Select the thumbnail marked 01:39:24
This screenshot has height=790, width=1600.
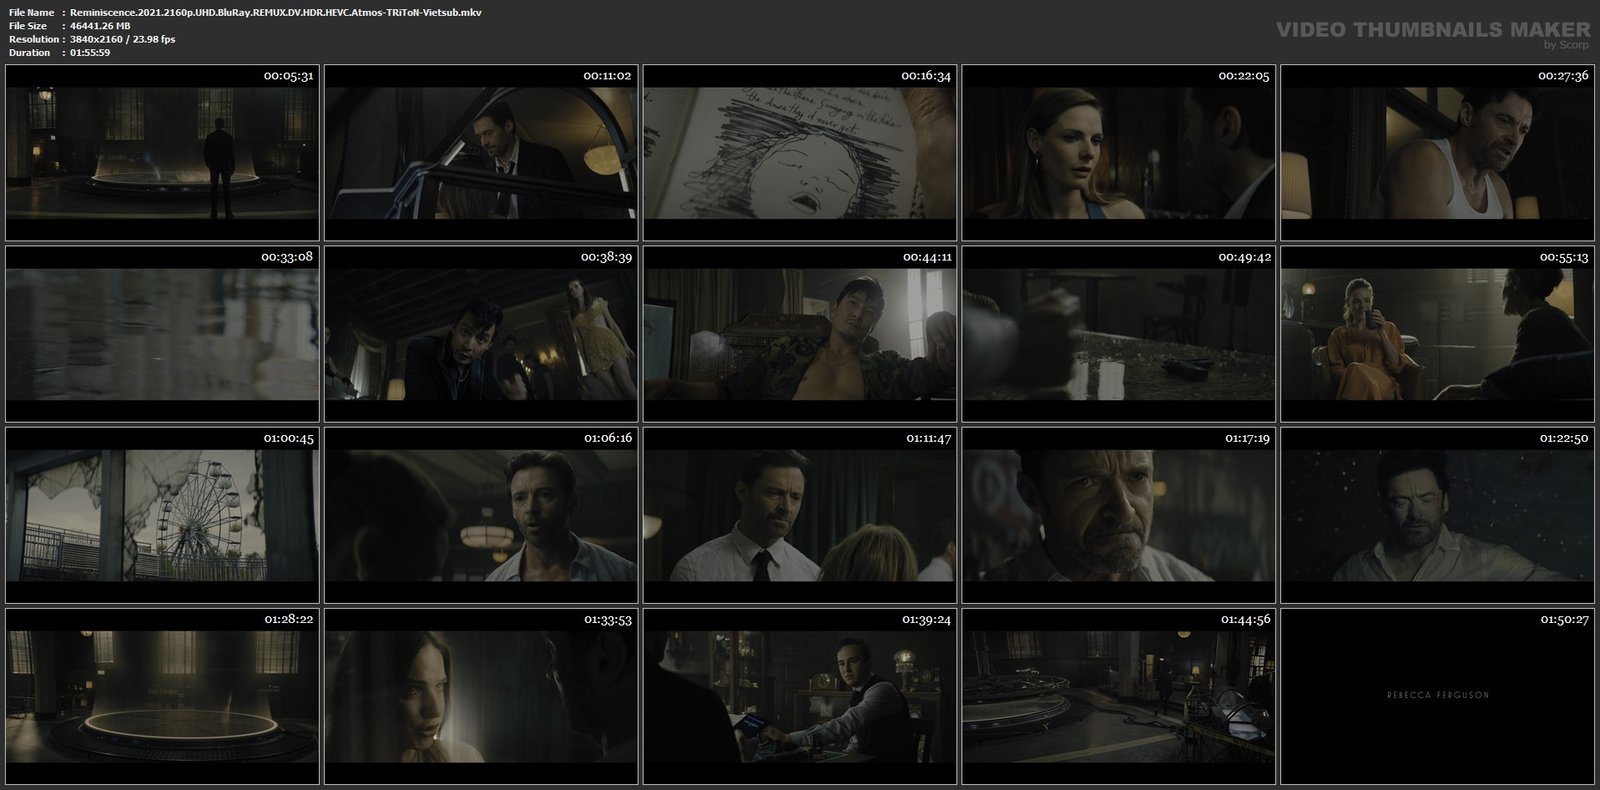tap(799, 696)
